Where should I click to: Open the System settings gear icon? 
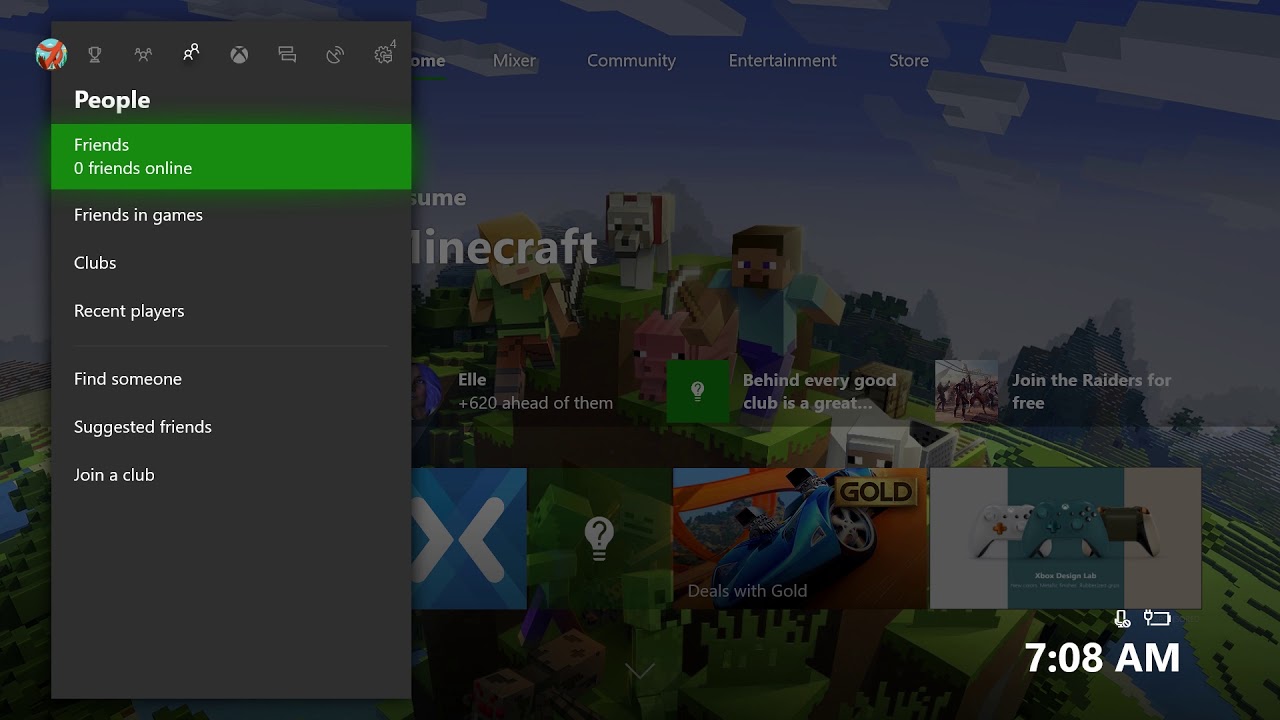click(383, 55)
